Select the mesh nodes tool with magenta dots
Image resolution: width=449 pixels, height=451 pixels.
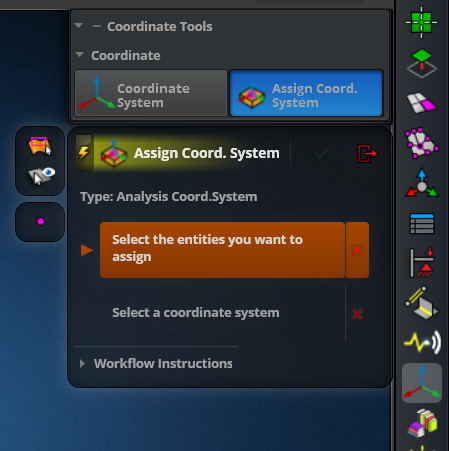point(422,143)
